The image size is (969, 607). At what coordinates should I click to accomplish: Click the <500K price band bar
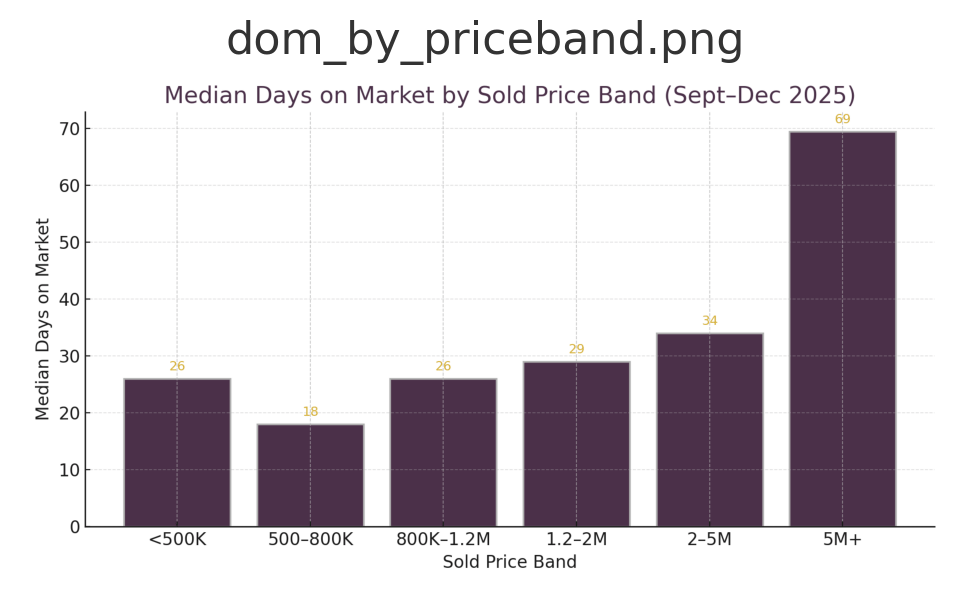pyautogui.click(x=177, y=452)
